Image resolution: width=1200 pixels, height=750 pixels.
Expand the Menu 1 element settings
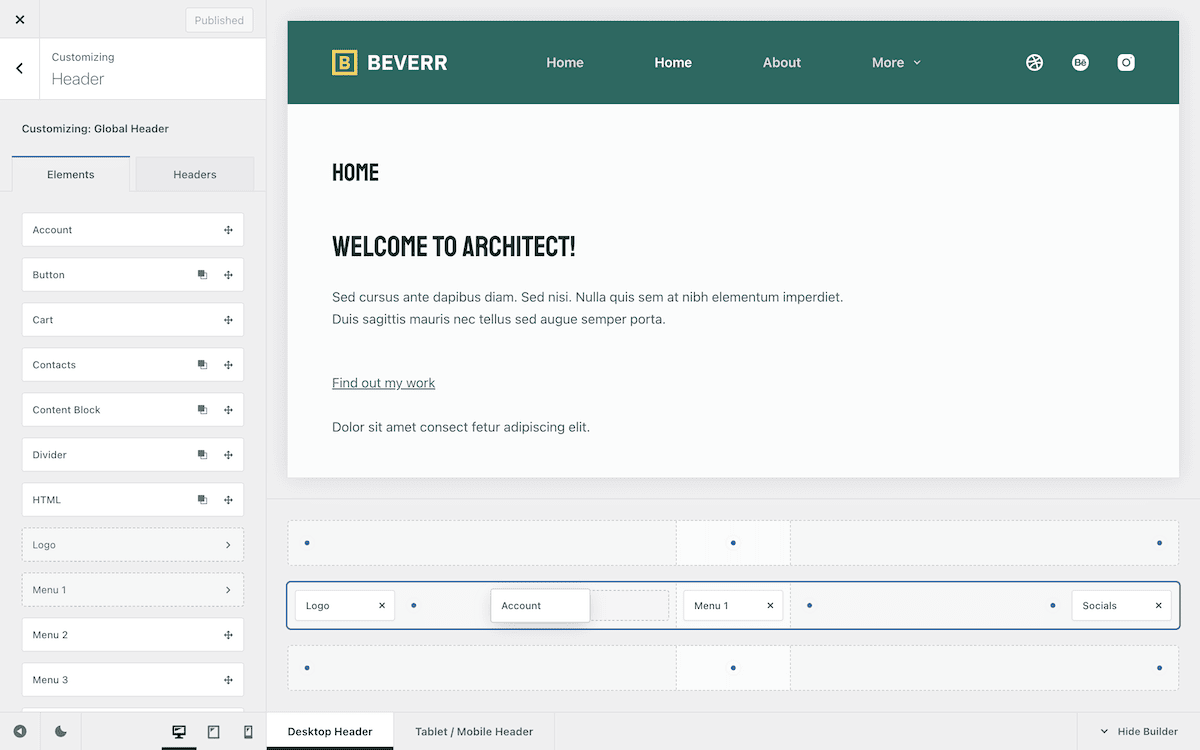click(228, 590)
